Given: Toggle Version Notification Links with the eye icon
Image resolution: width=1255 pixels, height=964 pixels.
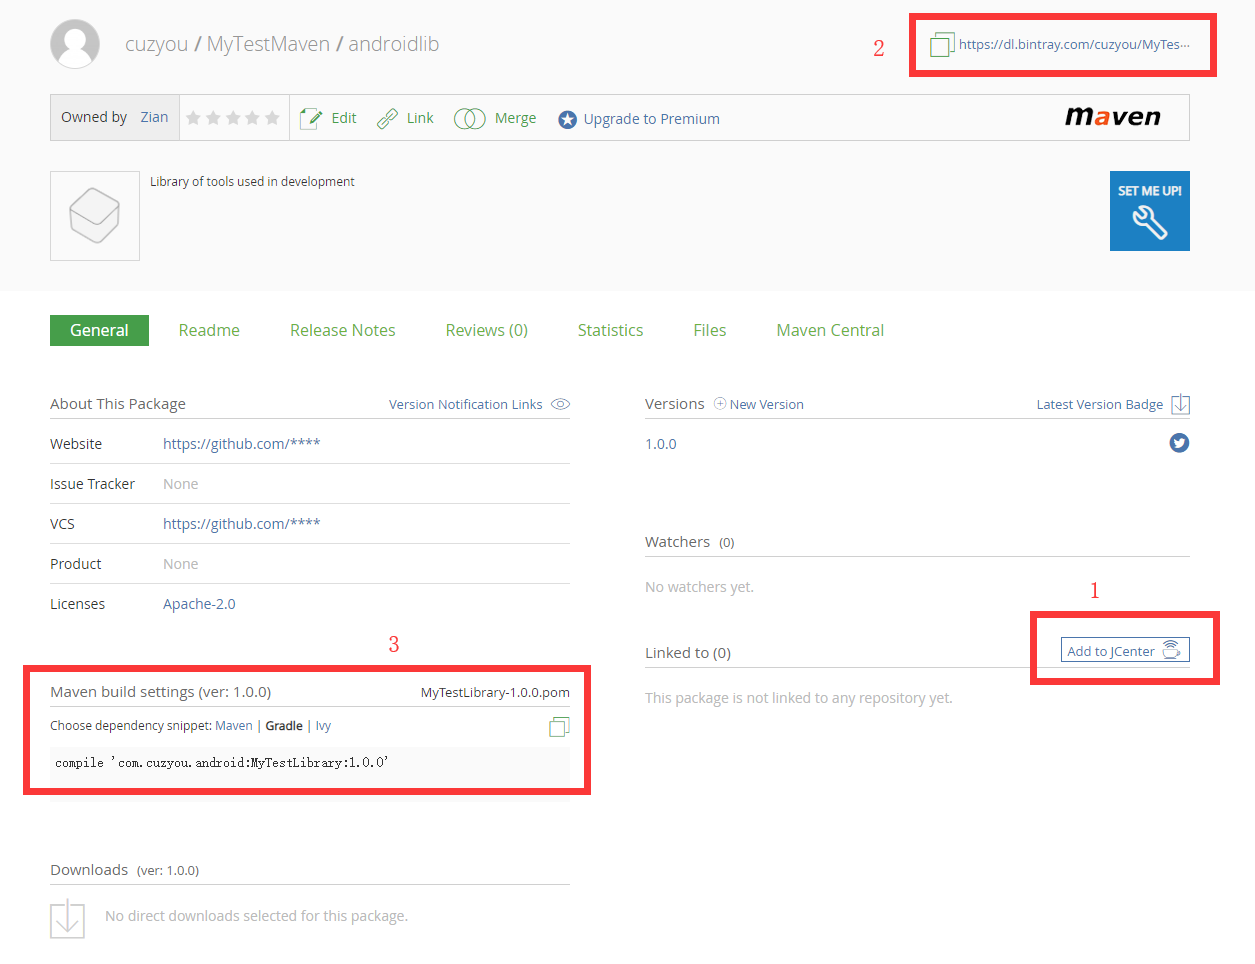Looking at the screenshot, I should 560,404.
